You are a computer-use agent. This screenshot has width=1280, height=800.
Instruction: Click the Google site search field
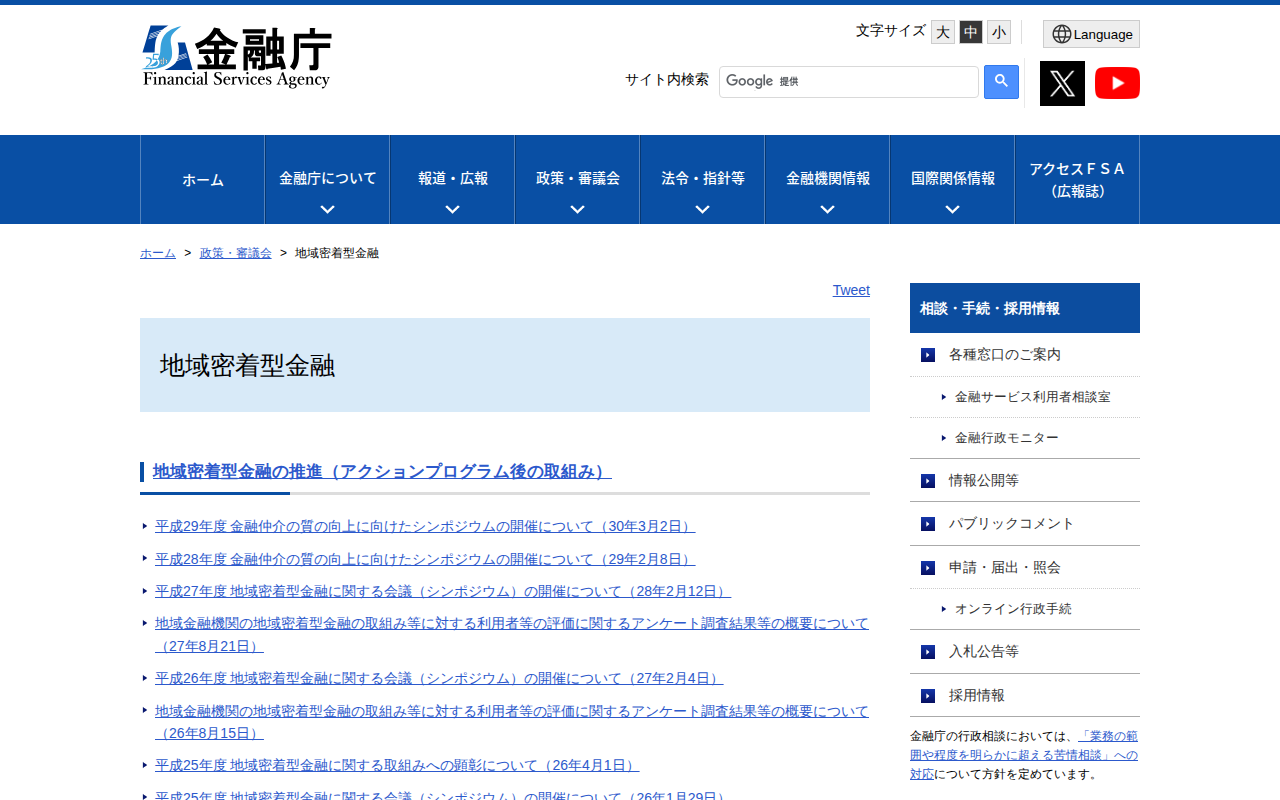click(848, 82)
